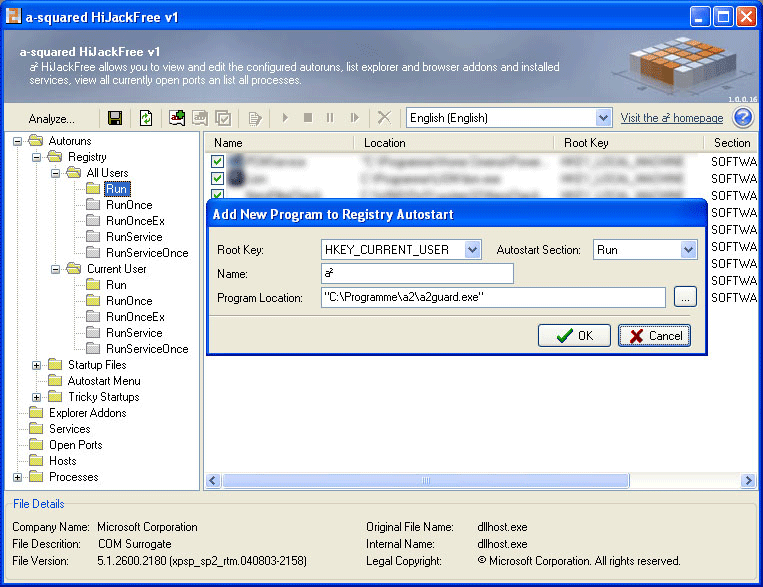Uncheck the second autorun entry checkbox
The image size is (763, 587).
[218, 178]
